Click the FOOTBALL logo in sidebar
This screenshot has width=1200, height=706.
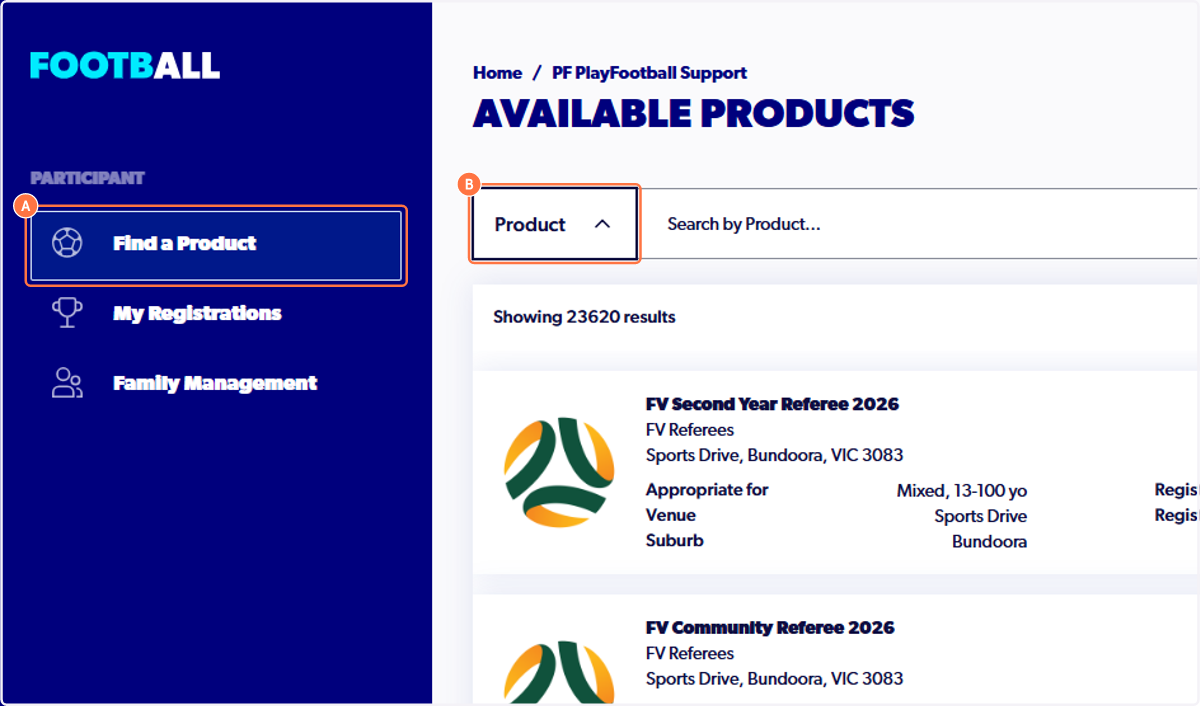[125, 66]
